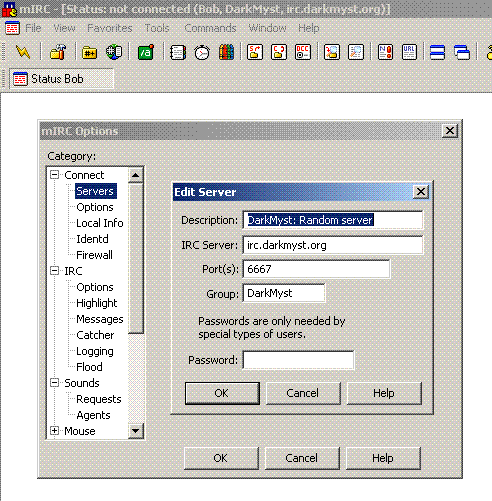Click the DCC Send file icon
The image size is (492, 501).
pyautogui.click(x=255, y=52)
